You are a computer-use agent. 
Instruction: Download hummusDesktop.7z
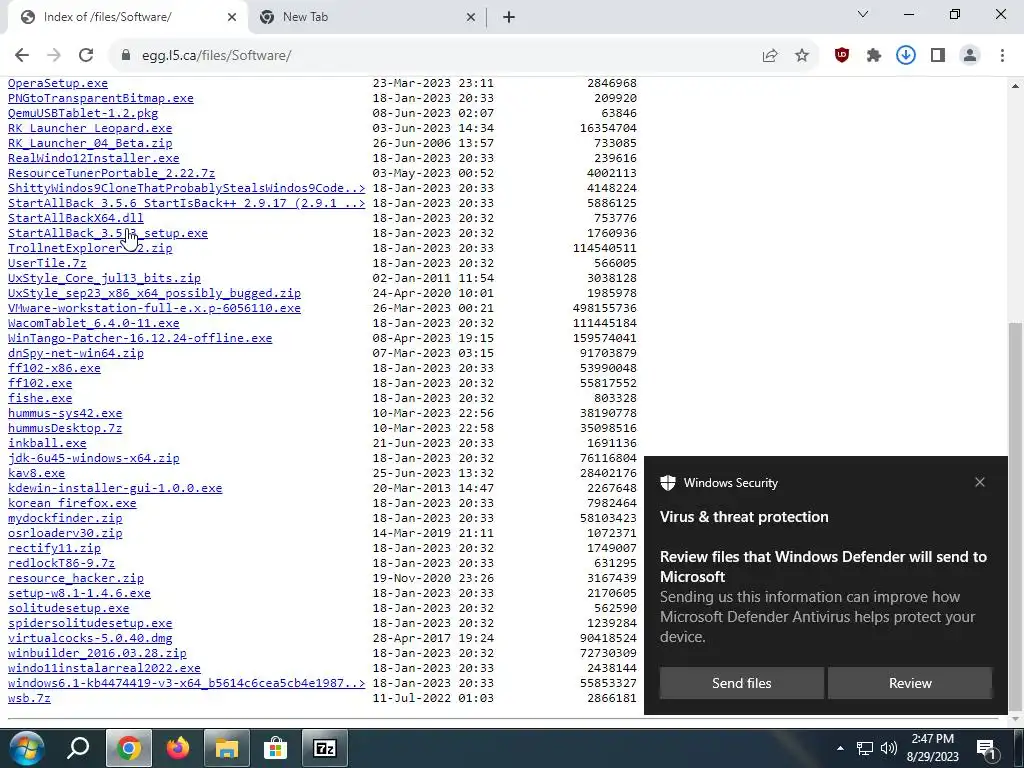[x=65, y=428]
